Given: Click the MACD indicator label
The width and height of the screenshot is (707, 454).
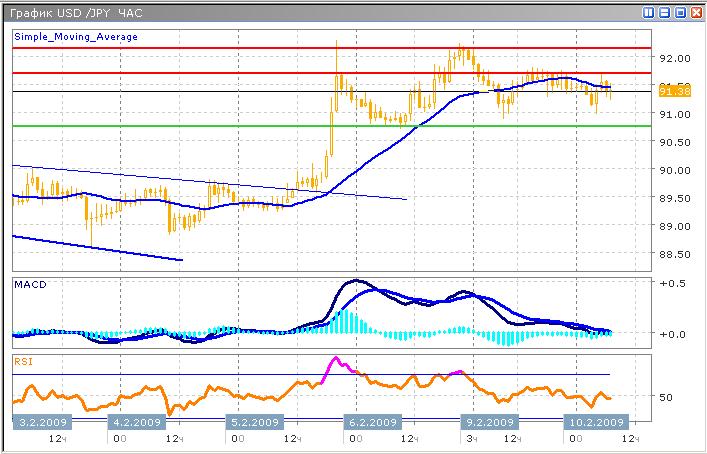Looking at the screenshot, I should pyautogui.click(x=29, y=285).
